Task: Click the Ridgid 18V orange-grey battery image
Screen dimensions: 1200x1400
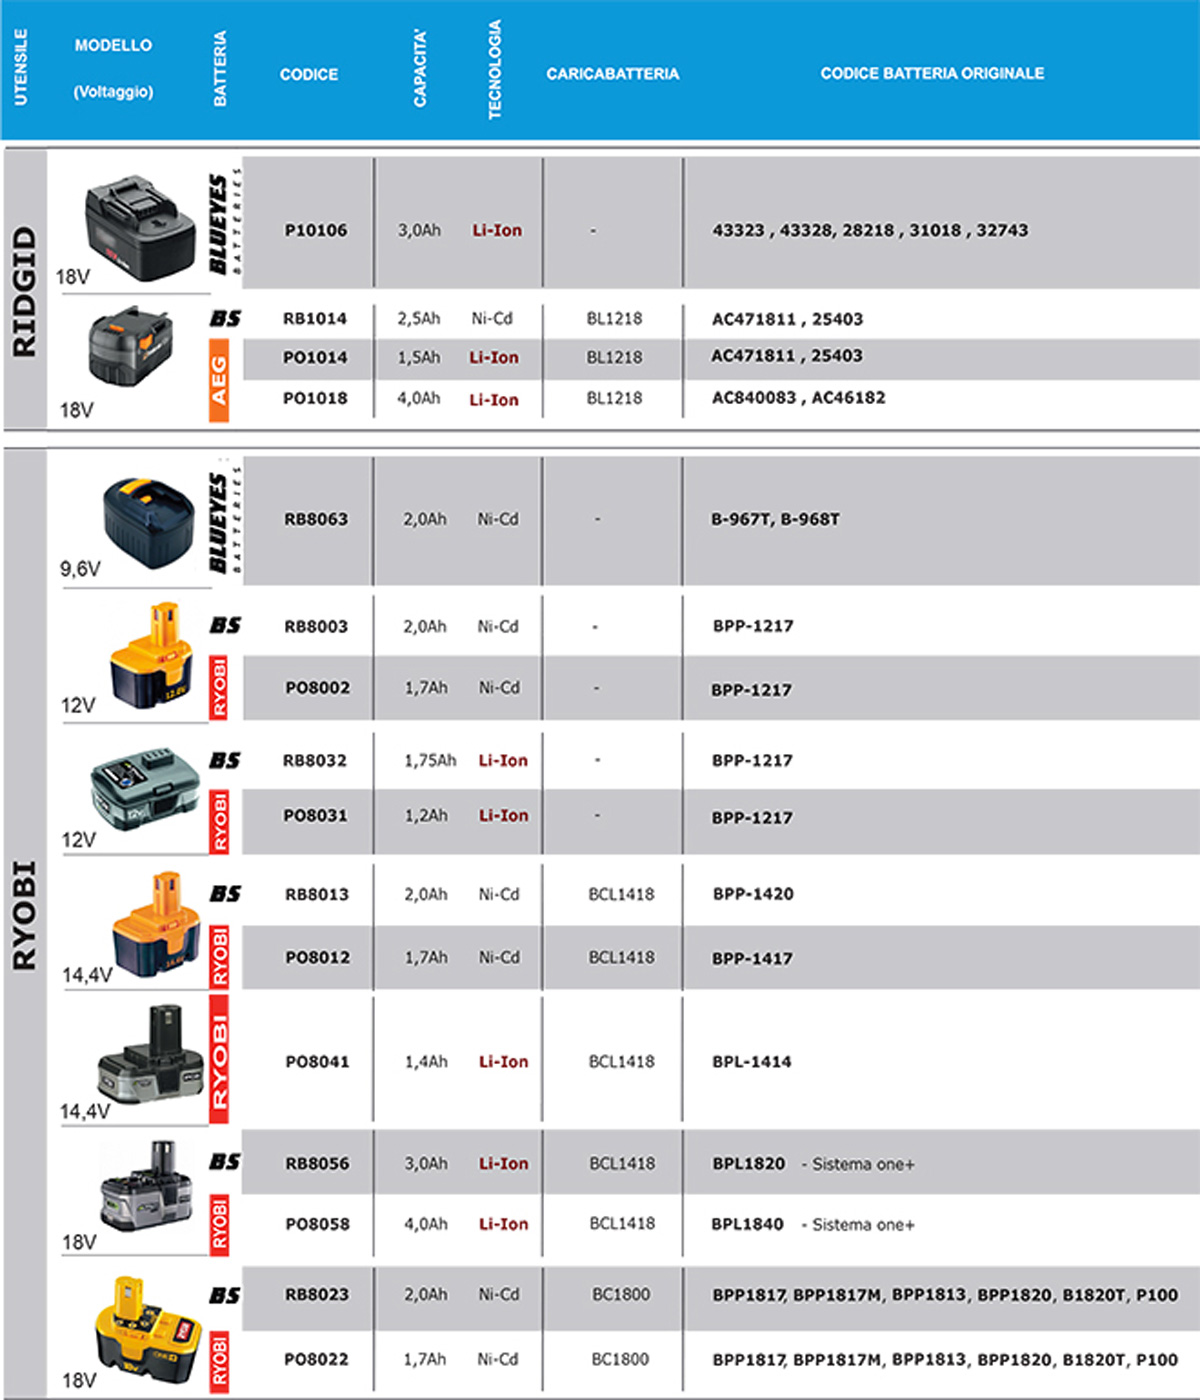Action: click(131, 347)
